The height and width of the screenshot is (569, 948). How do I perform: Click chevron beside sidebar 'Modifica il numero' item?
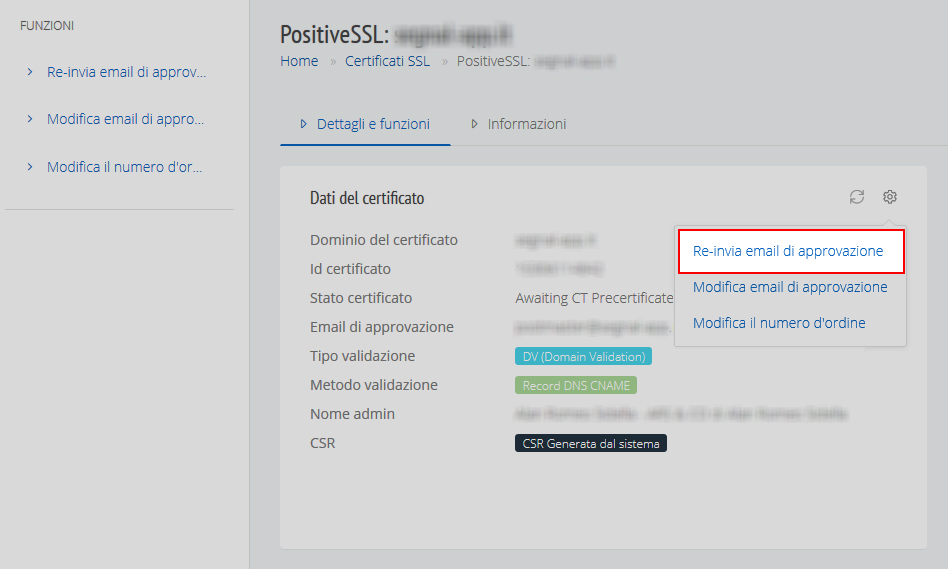tap(30, 167)
